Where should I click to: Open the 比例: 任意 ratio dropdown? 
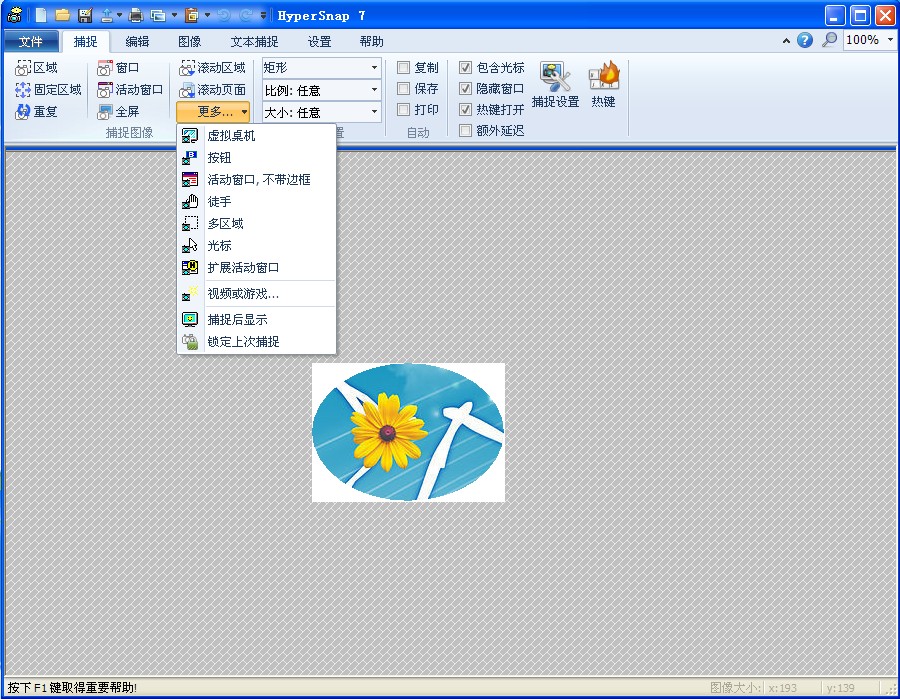point(321,90)
